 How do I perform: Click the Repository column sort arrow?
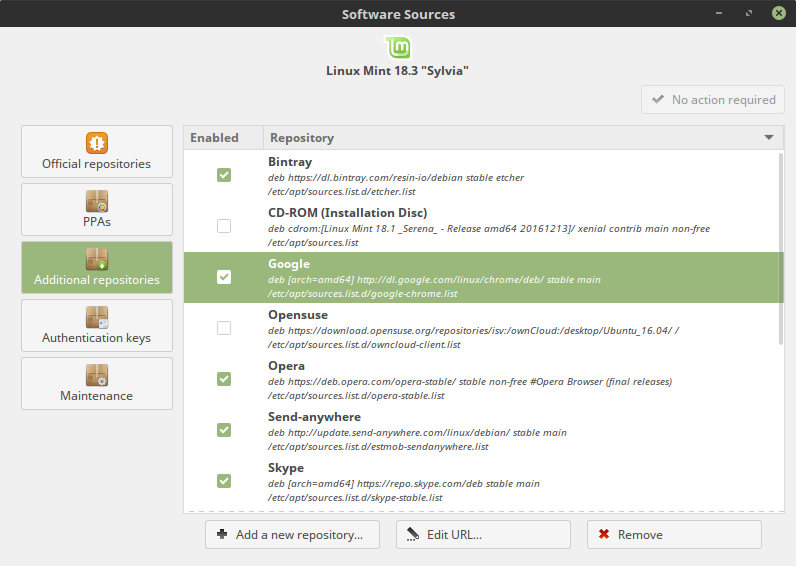pyautogui.click(x=768, y=138)
